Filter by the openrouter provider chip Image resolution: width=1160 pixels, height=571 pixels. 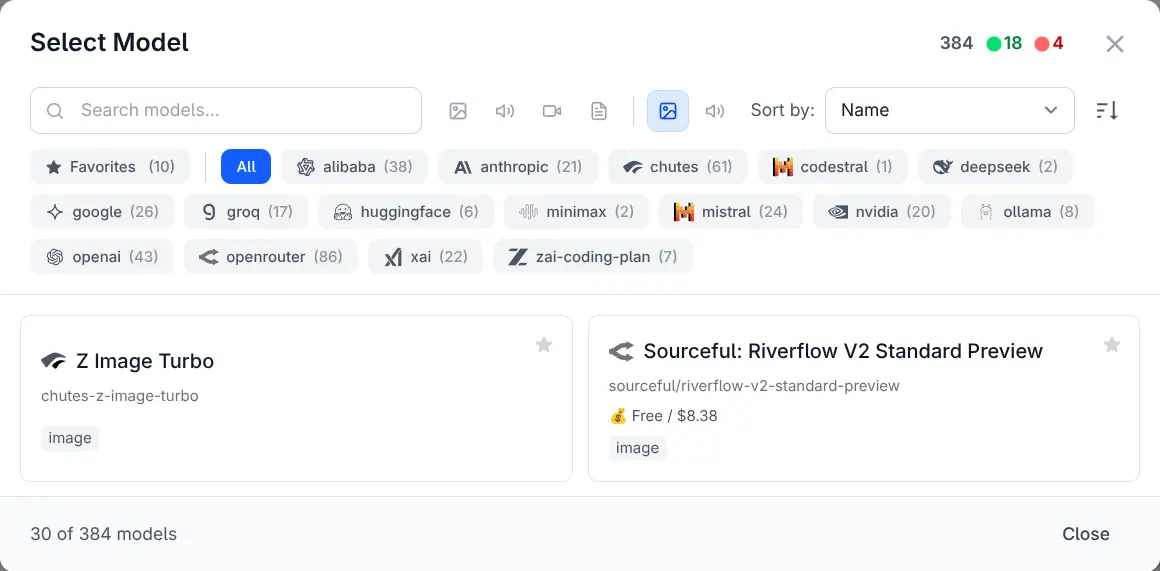click(x=270, y=257)
